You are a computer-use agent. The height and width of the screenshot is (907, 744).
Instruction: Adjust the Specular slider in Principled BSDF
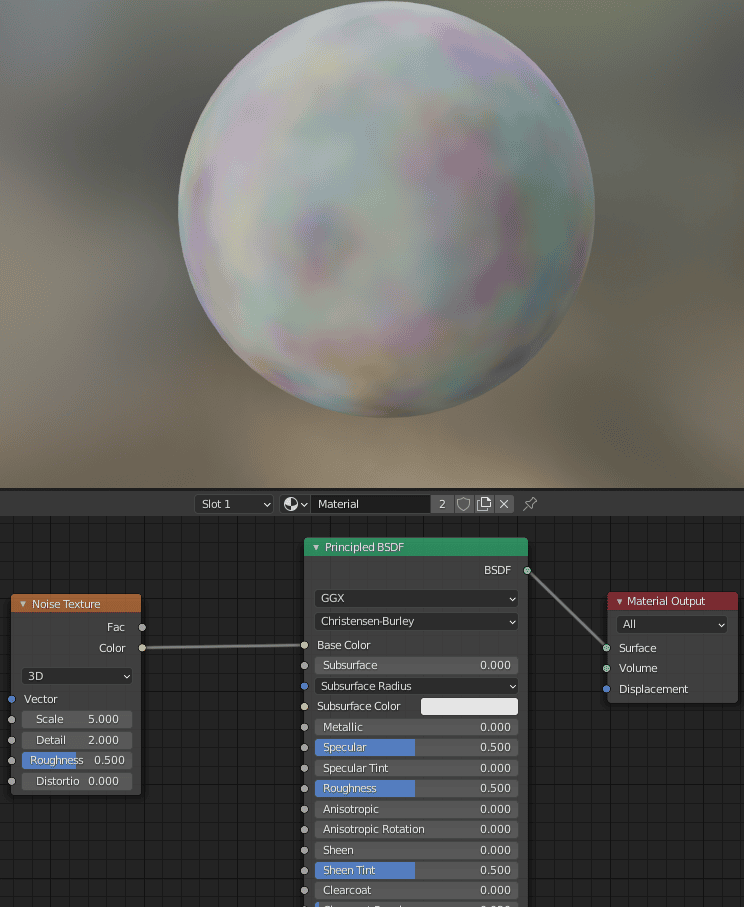point(416,747)
